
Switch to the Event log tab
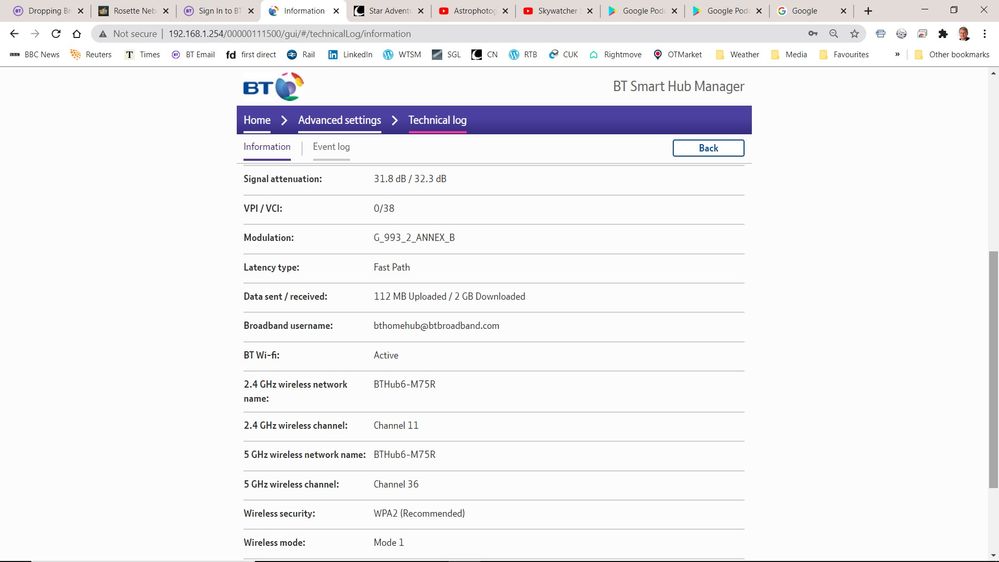tap(331, 147)
